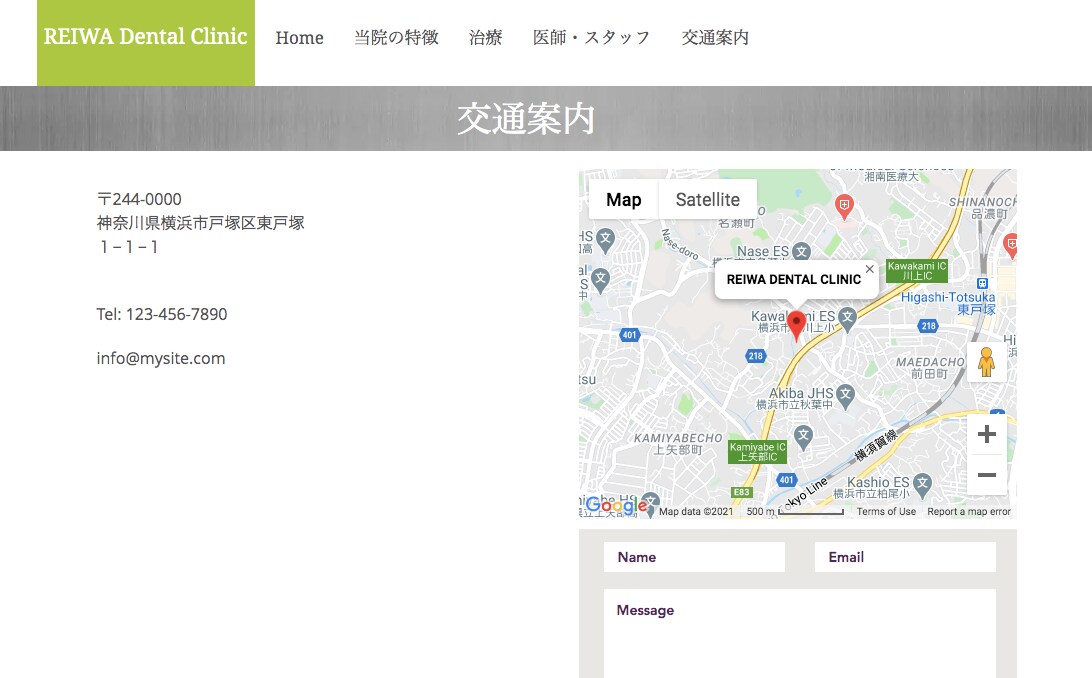This screenshot has height=678, width=1092.
Task: Click the Akiba JHS school marker
Action: [845, 395]
